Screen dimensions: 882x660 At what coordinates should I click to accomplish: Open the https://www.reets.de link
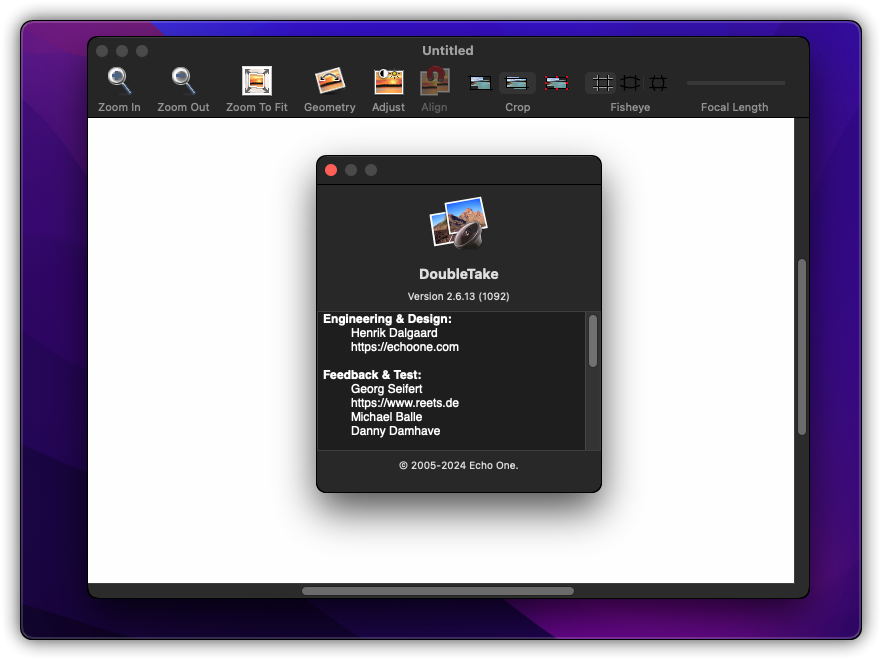(x=404, y=403)
